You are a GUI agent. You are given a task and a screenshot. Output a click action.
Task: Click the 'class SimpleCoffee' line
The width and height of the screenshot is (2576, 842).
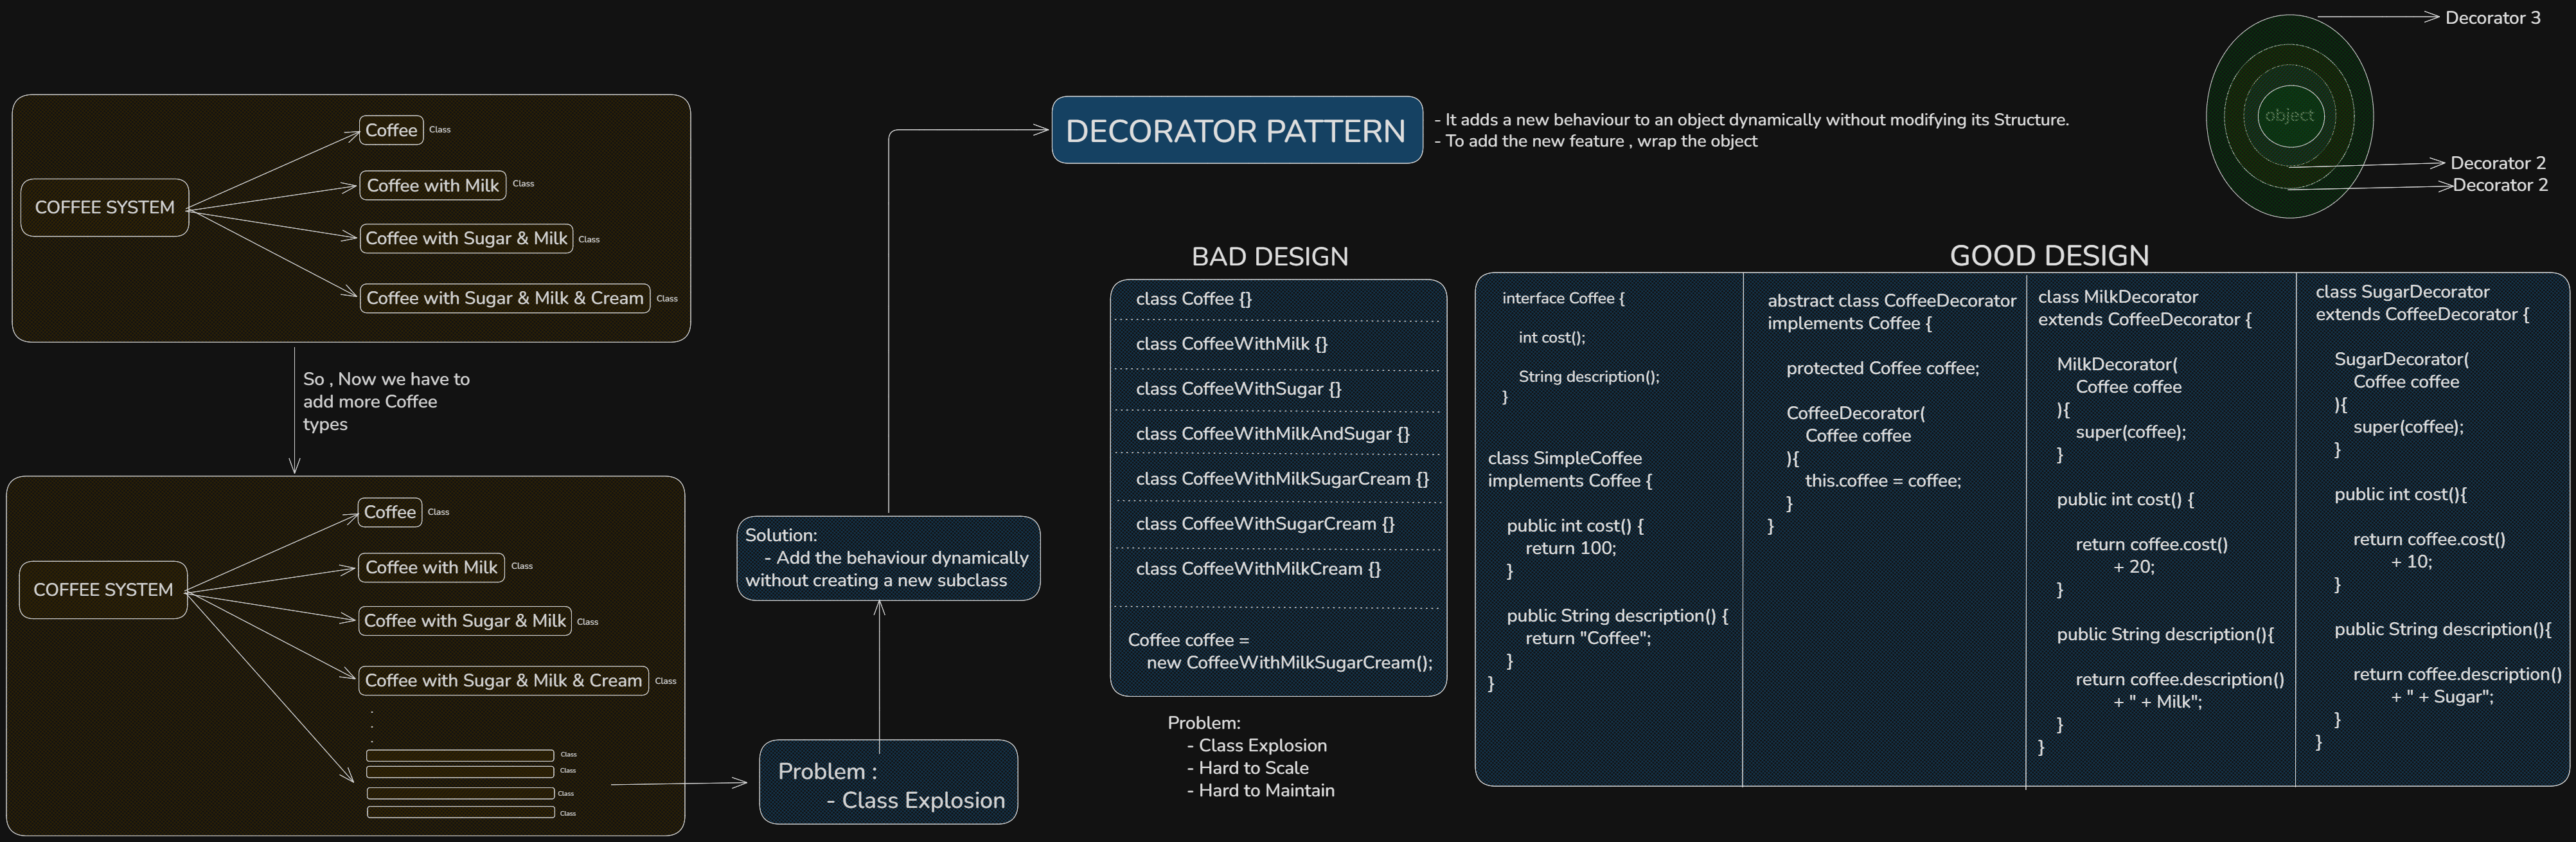[1565, 458]
